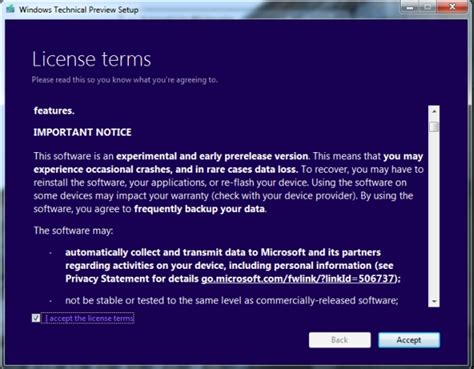Maximize the setup window

(428, 7)
